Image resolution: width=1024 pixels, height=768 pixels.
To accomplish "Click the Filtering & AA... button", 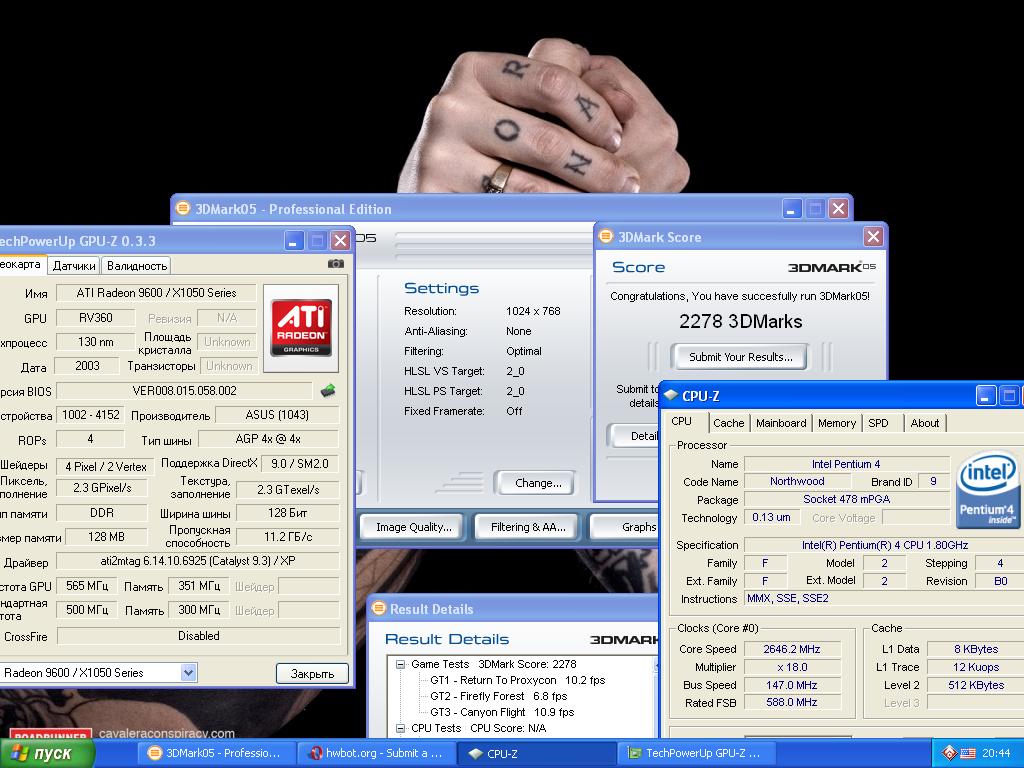I will (x=528, y=528).
